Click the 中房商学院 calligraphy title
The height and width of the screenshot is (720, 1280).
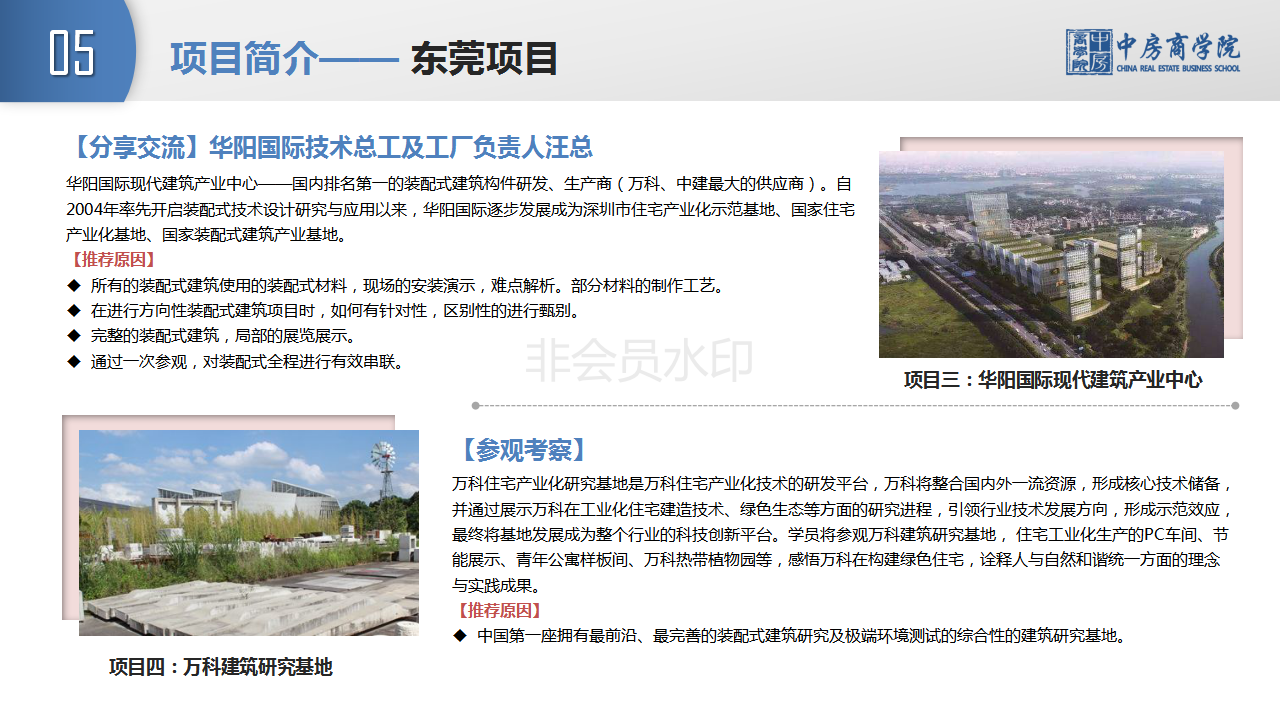click(x=1178, y=46)
